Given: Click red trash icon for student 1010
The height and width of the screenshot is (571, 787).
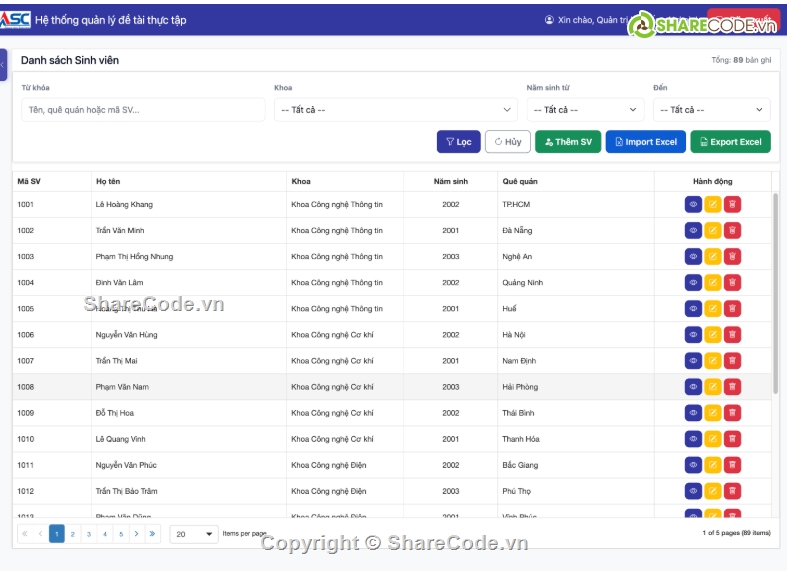Looking at the screenshot, I should click(732, 439).
